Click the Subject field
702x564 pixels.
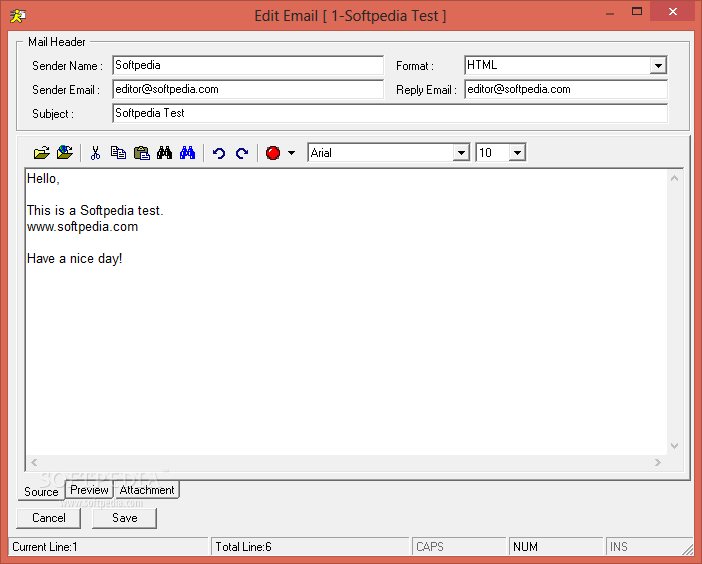coord(390,113)
